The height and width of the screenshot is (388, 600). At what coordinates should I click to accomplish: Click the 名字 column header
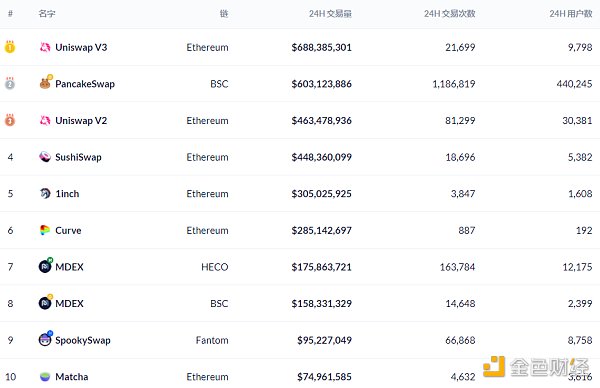click(x=47, y=14)
